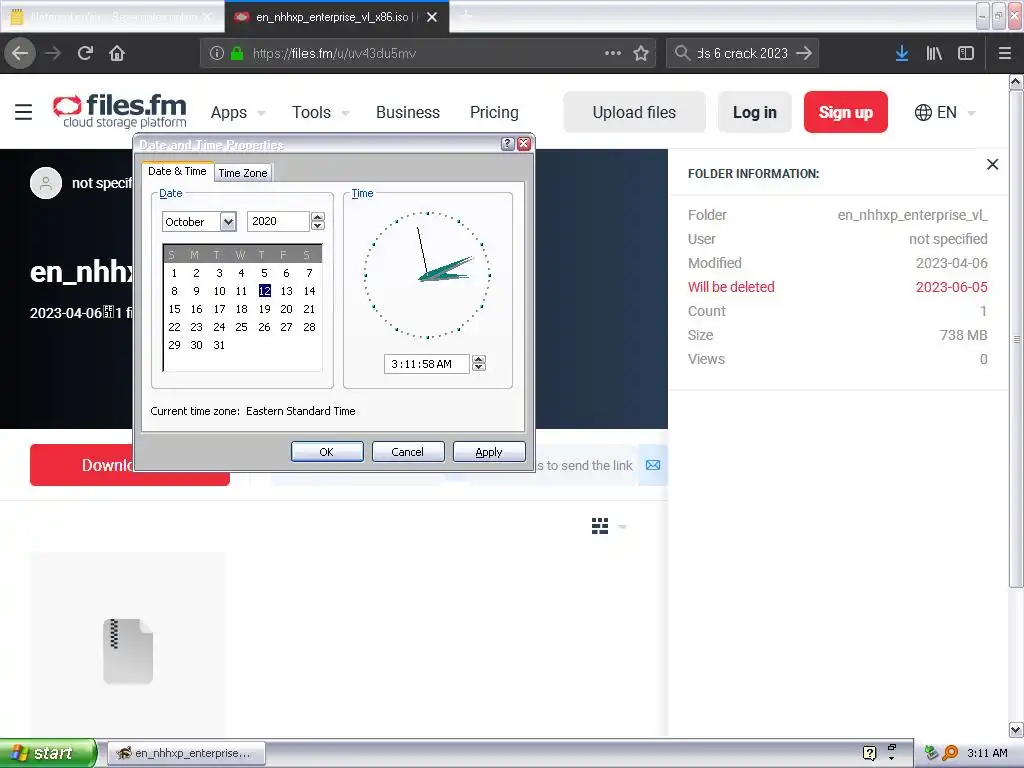The width and height of the screenshot is (1024, 768).
Task: Click the year field showing 2020
Action: [x=278, y=221]
